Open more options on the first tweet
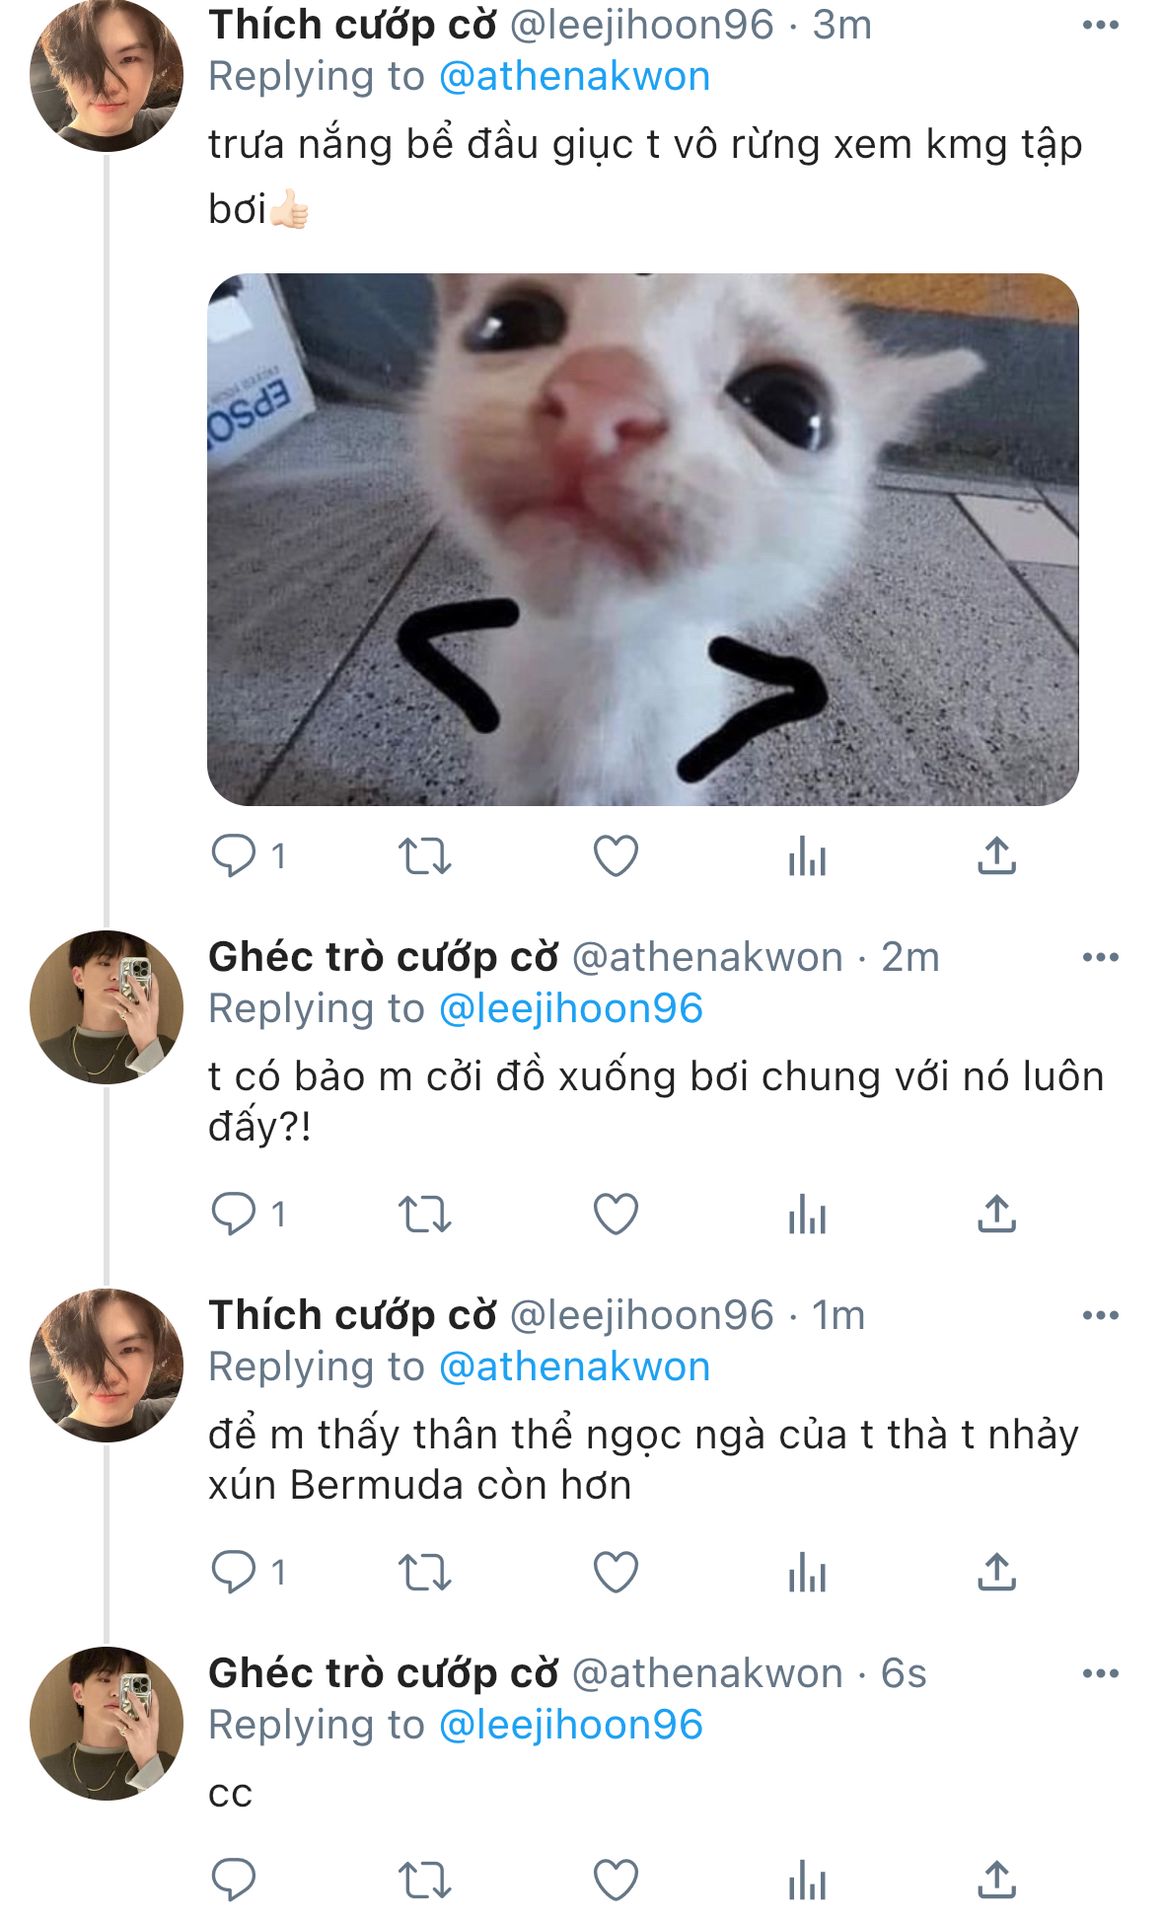Screen dimensions: 1163x1920 [x=1100, y=25]
